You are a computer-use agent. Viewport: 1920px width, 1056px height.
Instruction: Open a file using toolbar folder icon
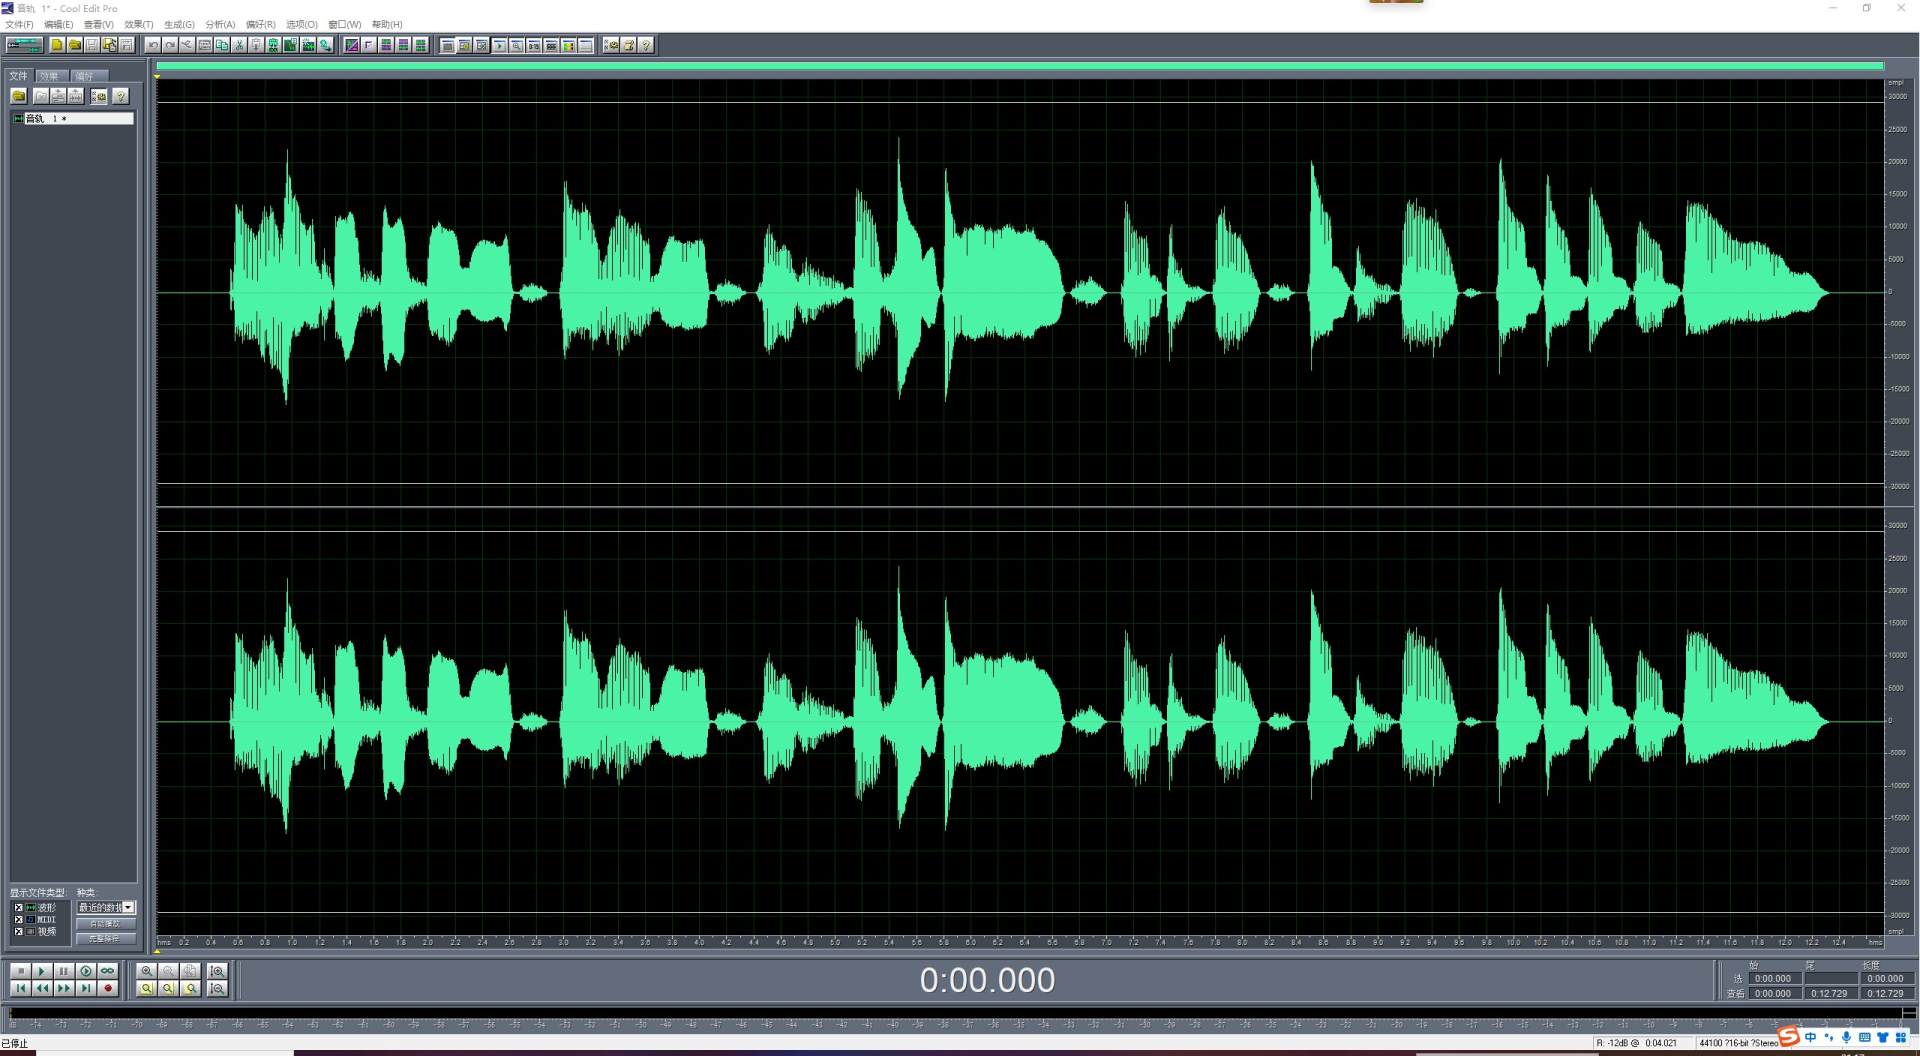tap(75, 45)
